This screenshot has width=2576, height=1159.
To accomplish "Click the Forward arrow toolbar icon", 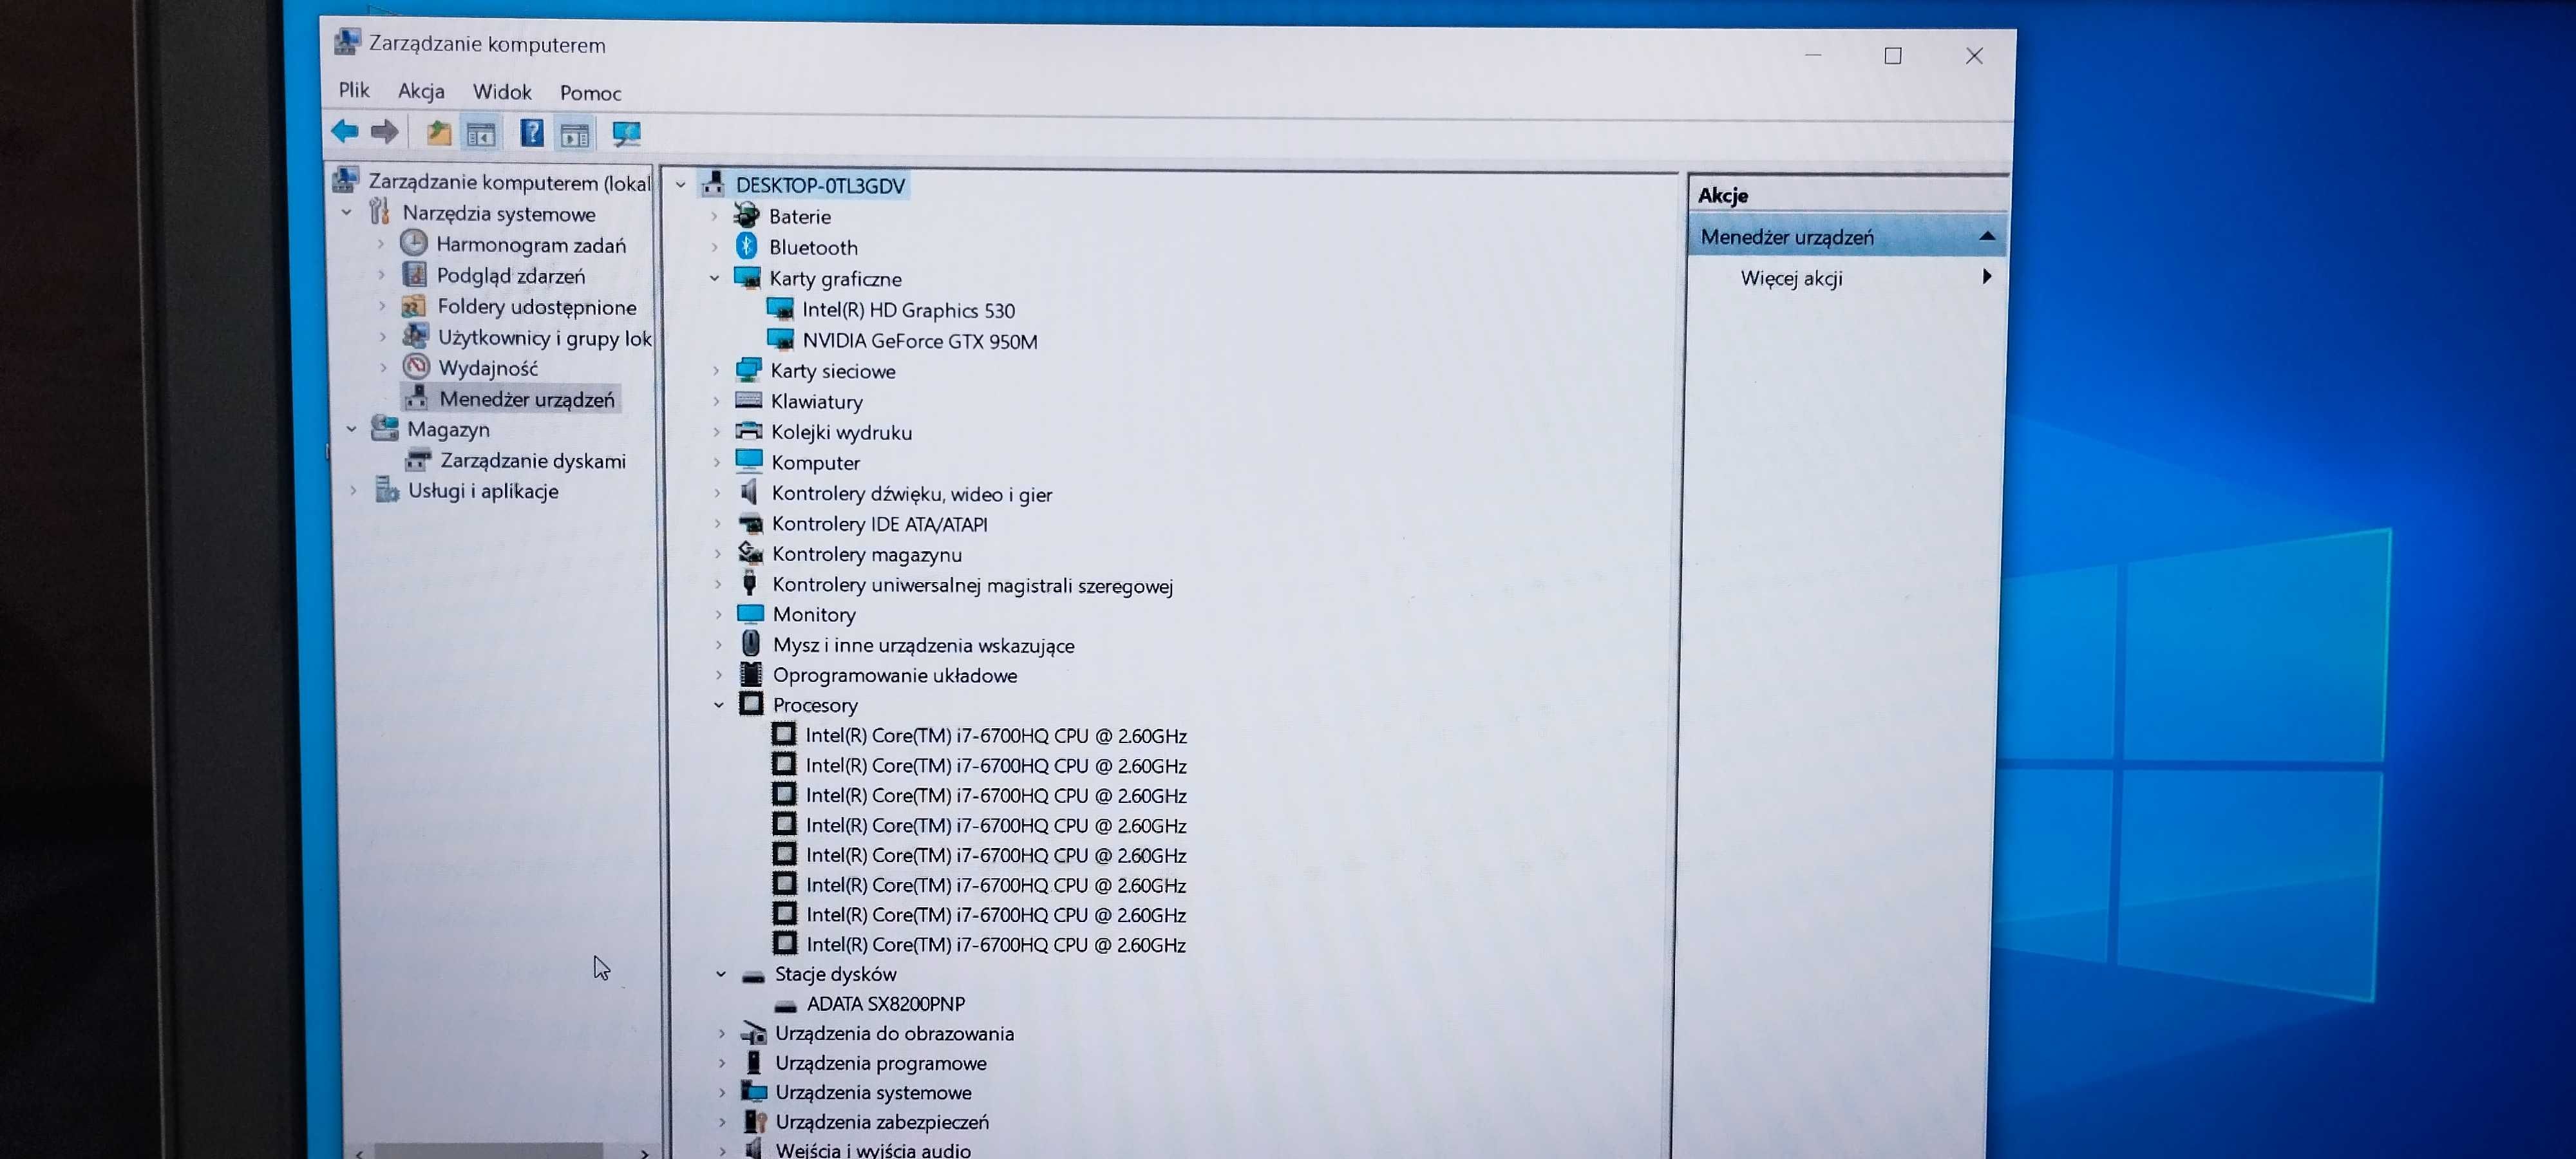I will [x=385, y=132].
